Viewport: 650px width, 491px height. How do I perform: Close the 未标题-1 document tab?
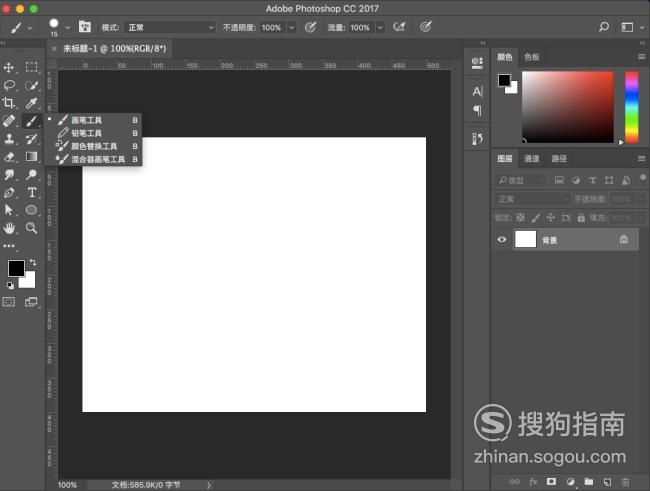[54, 49]
